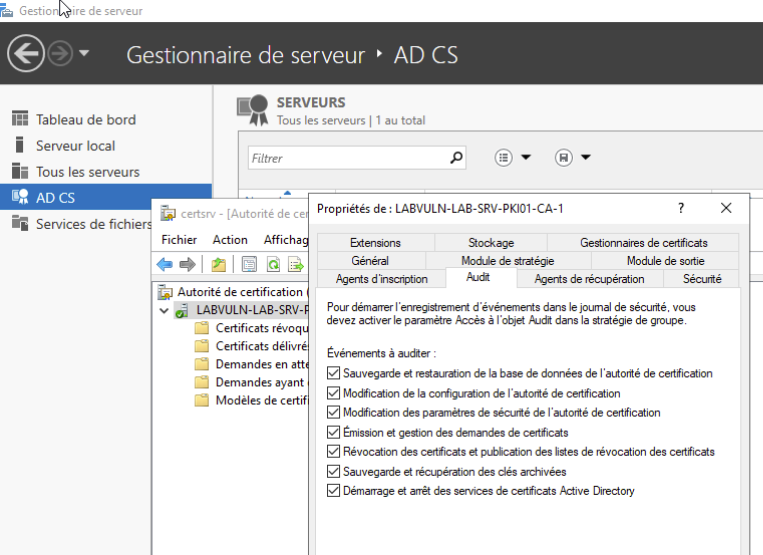Open the Action menu in certsrv
Image resolution: width=763 pixels, height=555 pixels.
click(x=230, y=239)
